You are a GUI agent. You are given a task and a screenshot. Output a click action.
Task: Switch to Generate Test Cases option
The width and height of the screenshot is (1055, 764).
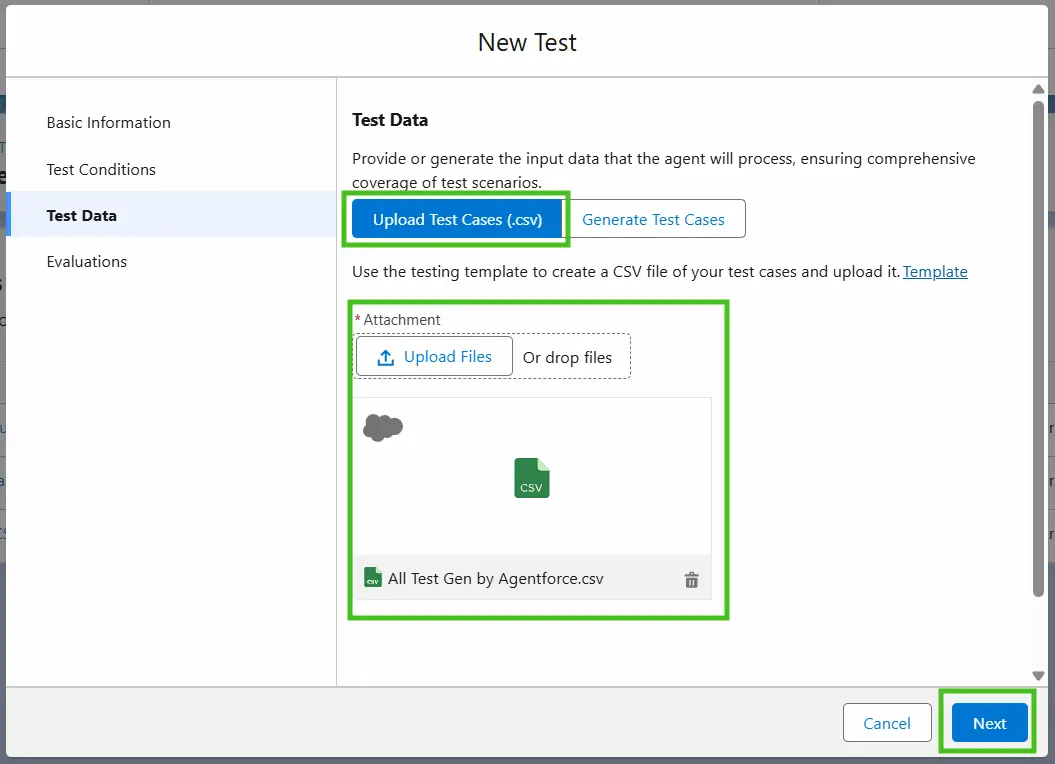click(653, 220)
